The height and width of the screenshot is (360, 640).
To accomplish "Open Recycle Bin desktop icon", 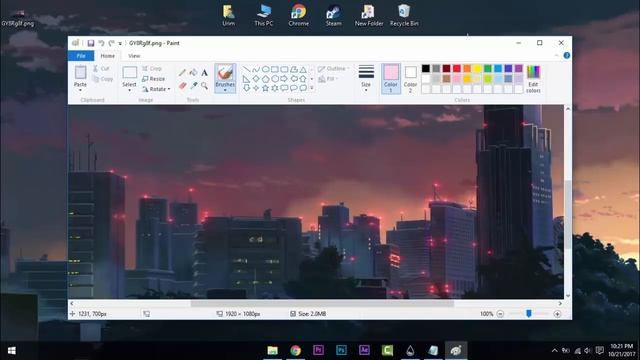I will (x=404, y=15).
